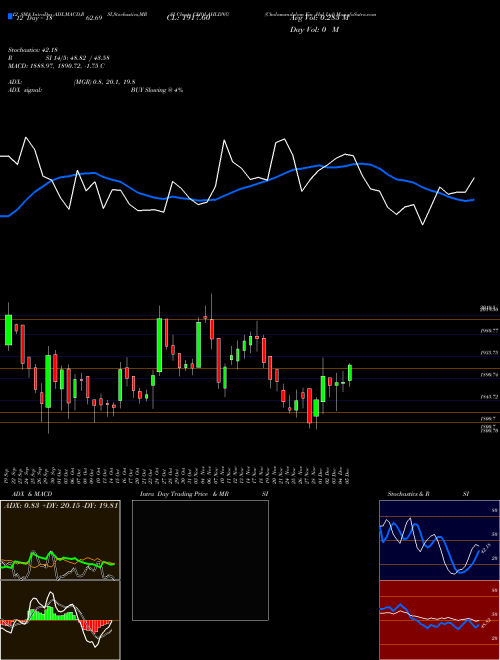Screen dimensions: 500x660
Task: Click the '(MGR) 0.8, 20.1, 19.8' ADX values
Action: click(104, 82)
